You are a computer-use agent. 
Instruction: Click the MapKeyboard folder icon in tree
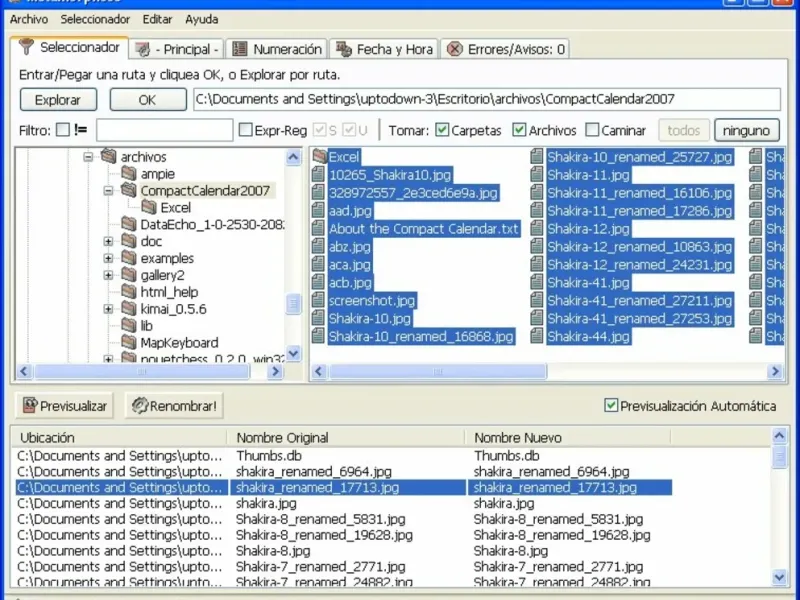click(x=129, y=341)
